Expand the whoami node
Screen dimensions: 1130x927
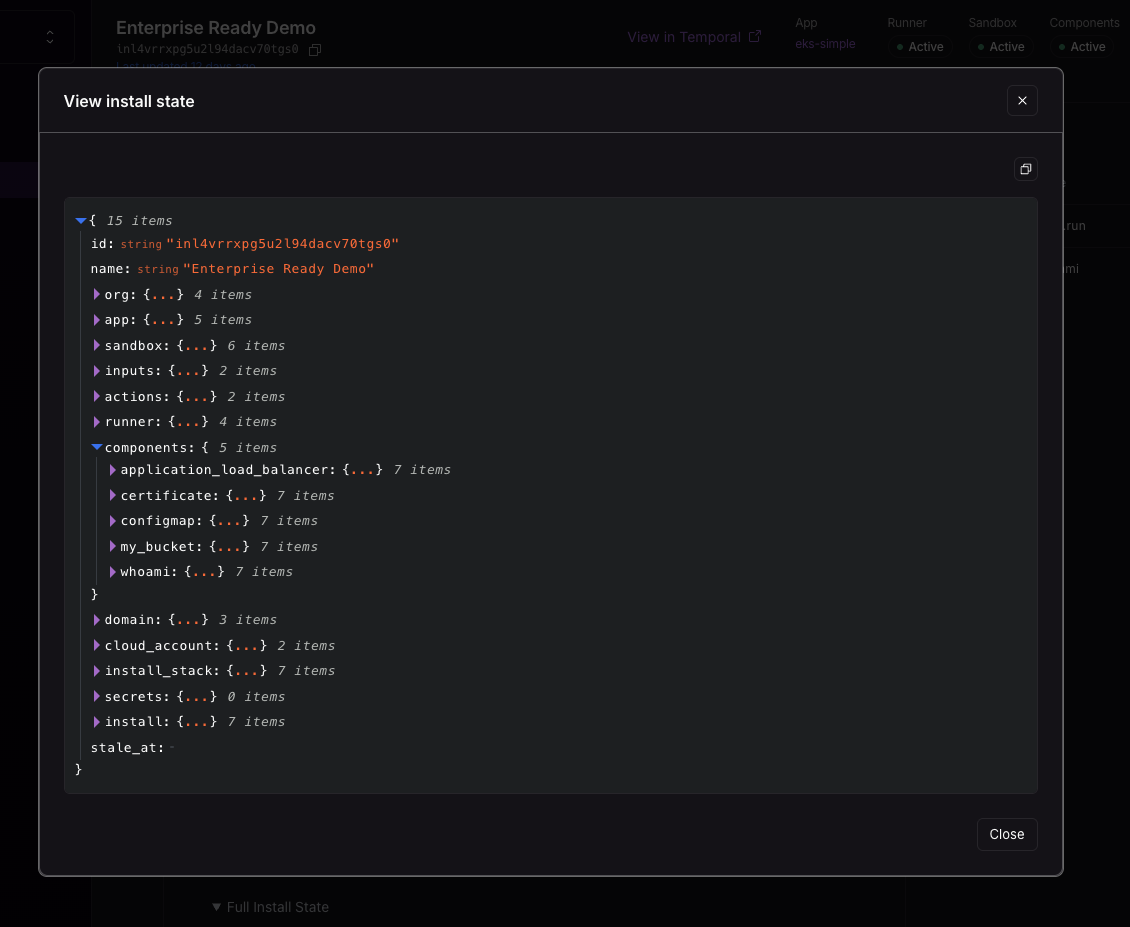[112, 572]
